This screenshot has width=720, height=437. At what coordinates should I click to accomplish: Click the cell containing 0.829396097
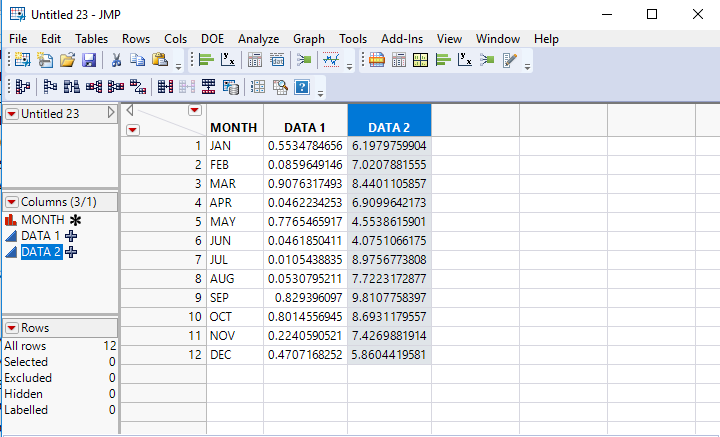tap(305, 298)
